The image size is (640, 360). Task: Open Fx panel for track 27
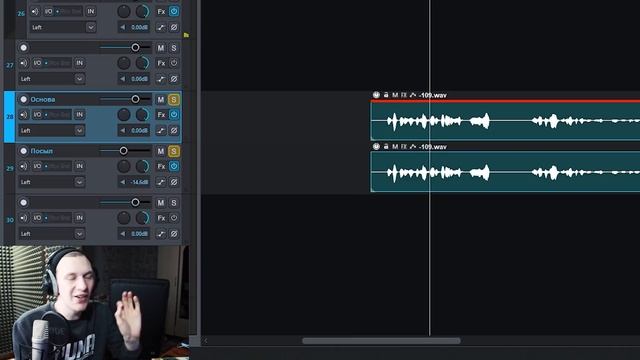161,63
